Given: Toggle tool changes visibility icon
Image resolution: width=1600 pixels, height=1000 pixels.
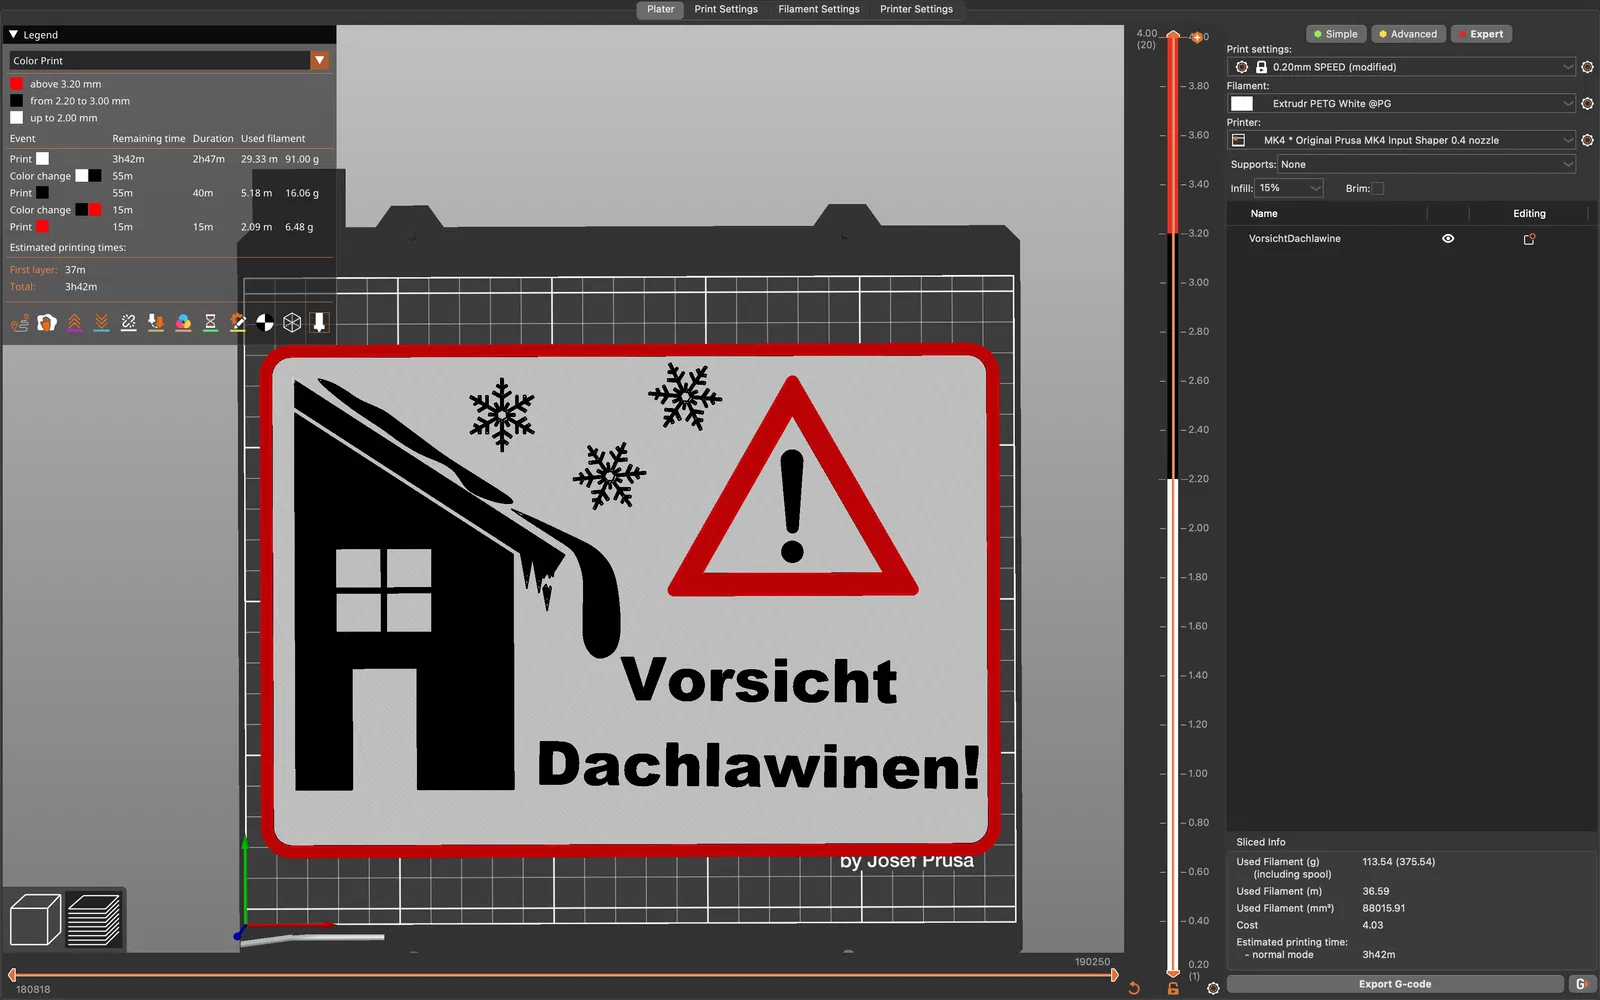Looking at the screenshot, I should (156, 322).
